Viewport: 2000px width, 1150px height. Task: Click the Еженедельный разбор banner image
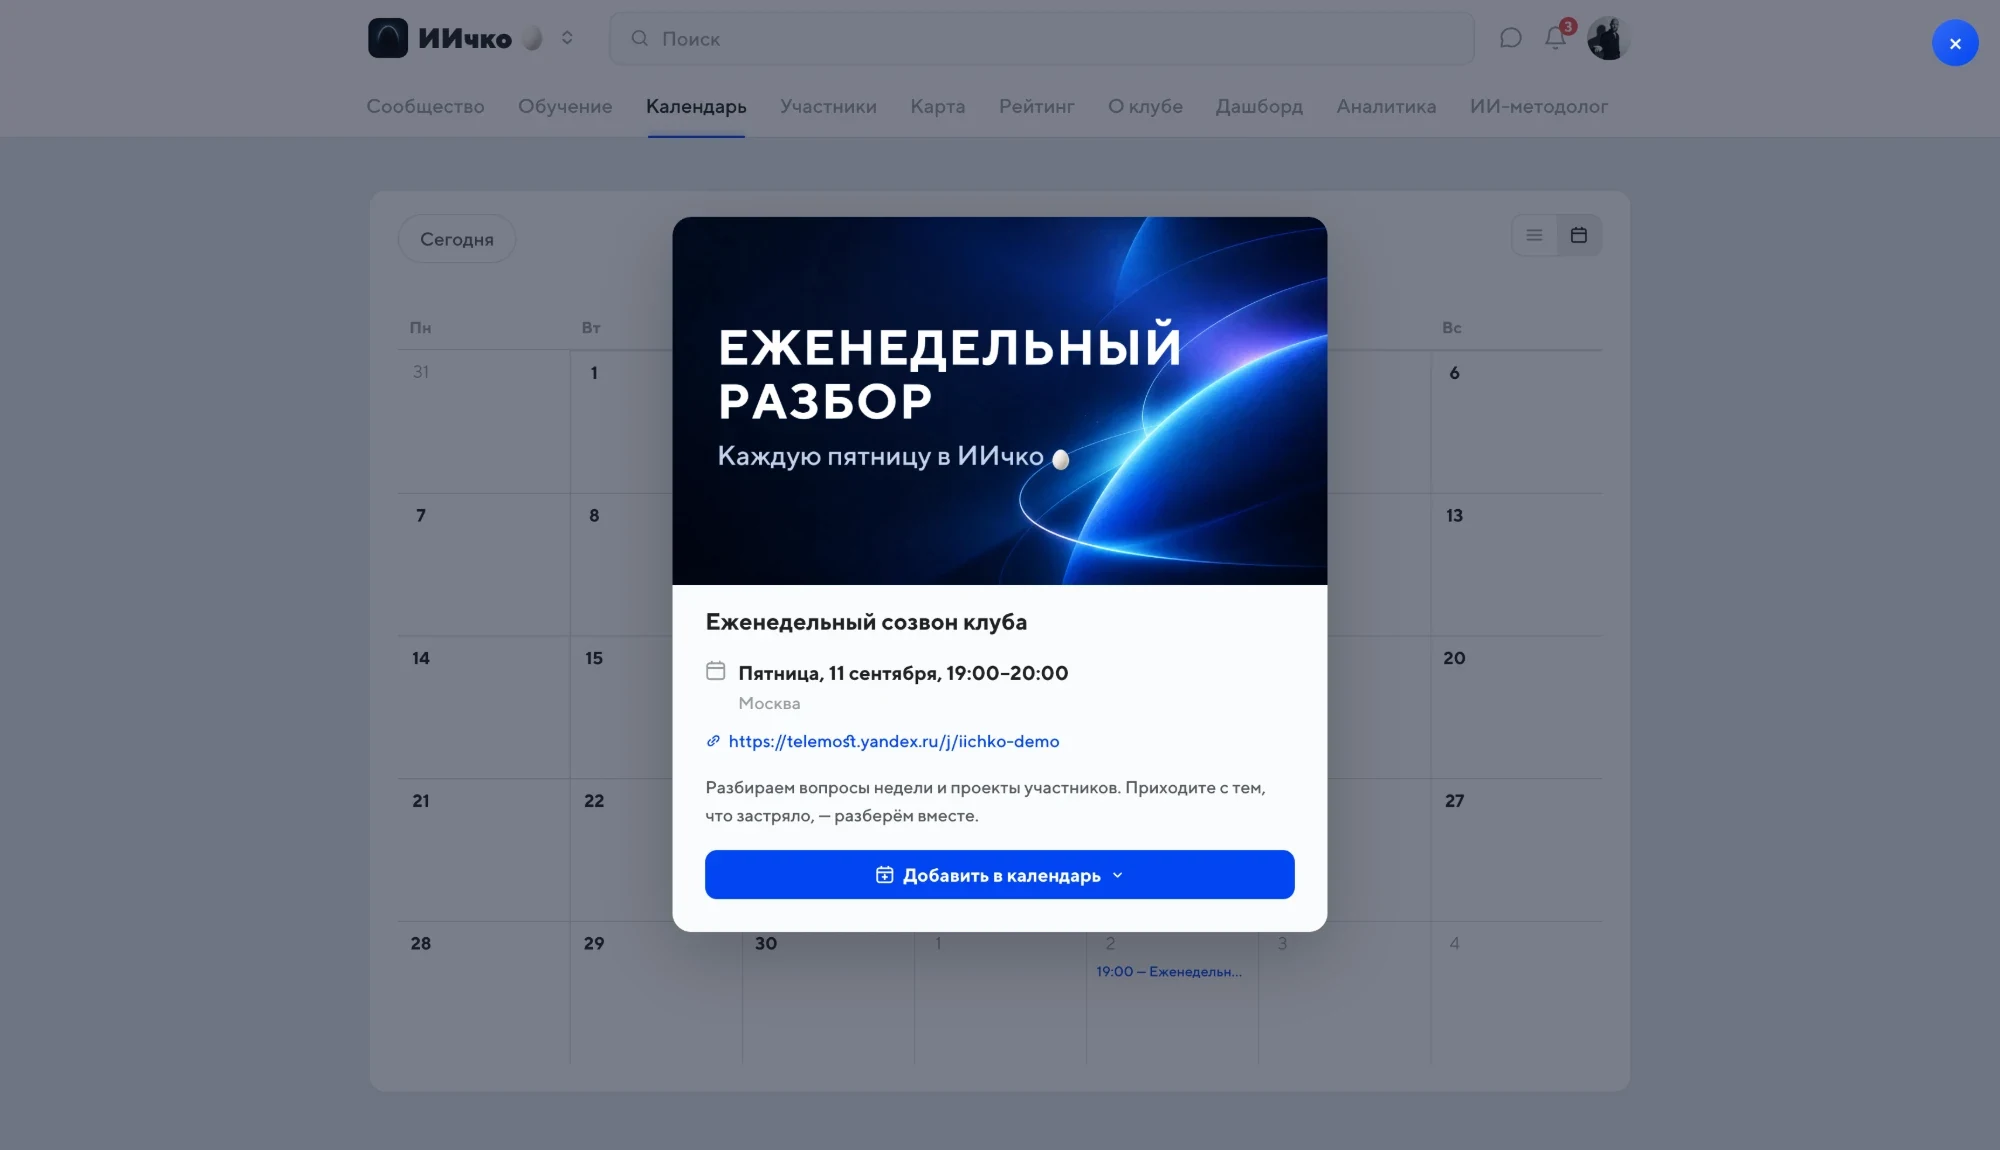(1000, 401)
